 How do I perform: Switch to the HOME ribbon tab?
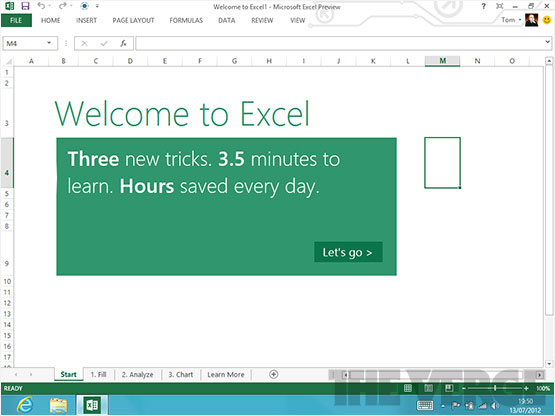point(50,21)
